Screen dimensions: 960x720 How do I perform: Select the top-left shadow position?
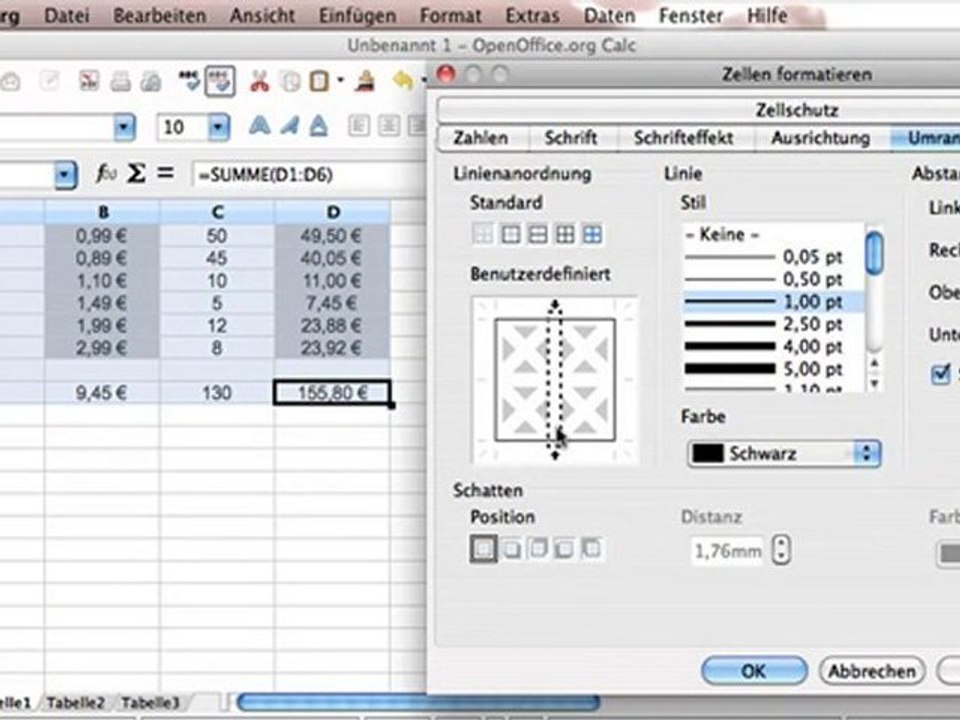591,549
